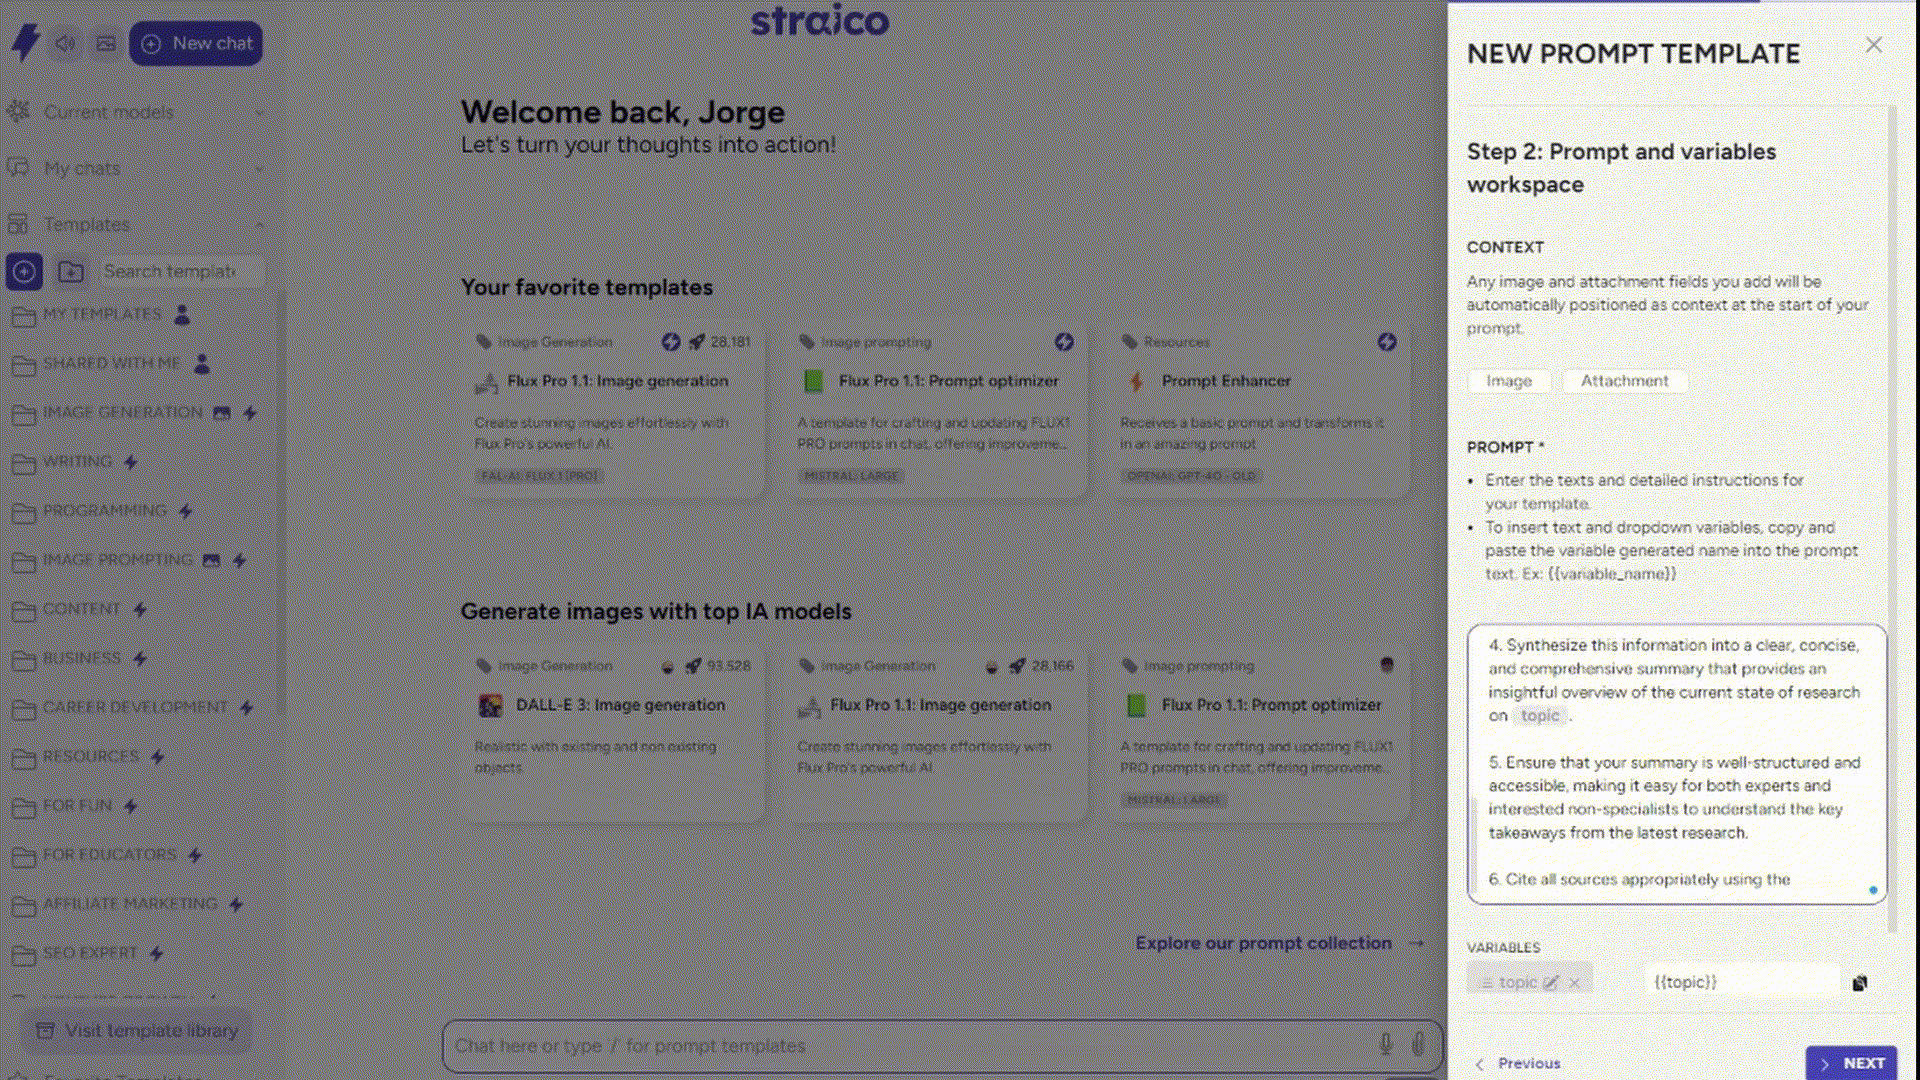Open the lower Flux Pro 1.1: Prompt optimizer card
Screen dimensions: 1920x1080
click(1258, 735)
